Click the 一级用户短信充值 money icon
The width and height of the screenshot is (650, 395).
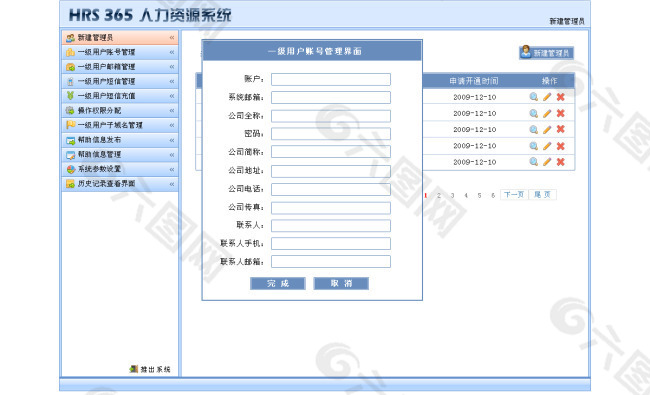click(70, 96)
